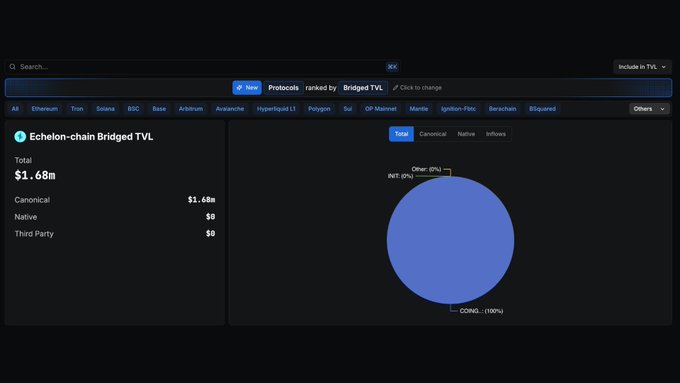Switch to the Total chart tab
Viewport: 680px width, 383px height.
(x=401, y=134)
